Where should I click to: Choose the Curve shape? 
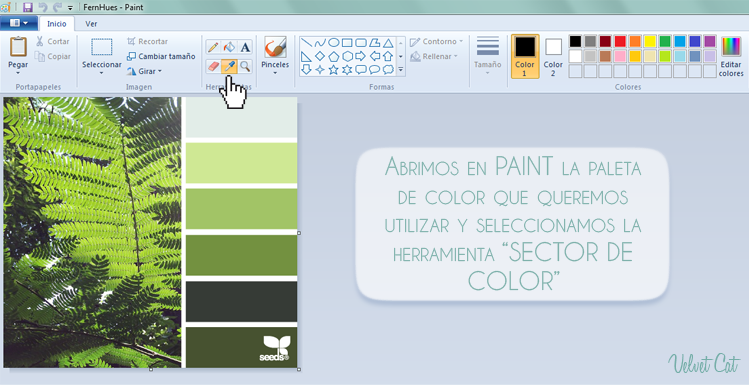pyautogui.click(x=320, y=43)
